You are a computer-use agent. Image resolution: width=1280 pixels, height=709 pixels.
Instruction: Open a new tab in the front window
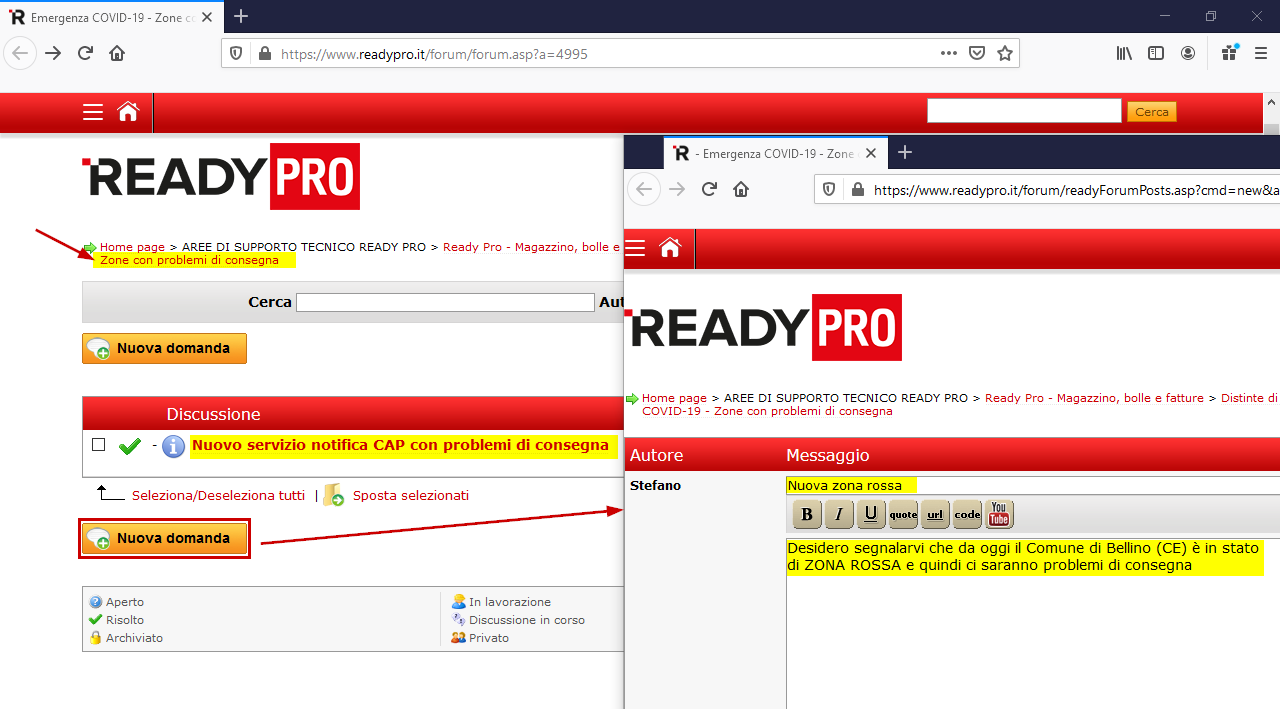pos(905,152)
